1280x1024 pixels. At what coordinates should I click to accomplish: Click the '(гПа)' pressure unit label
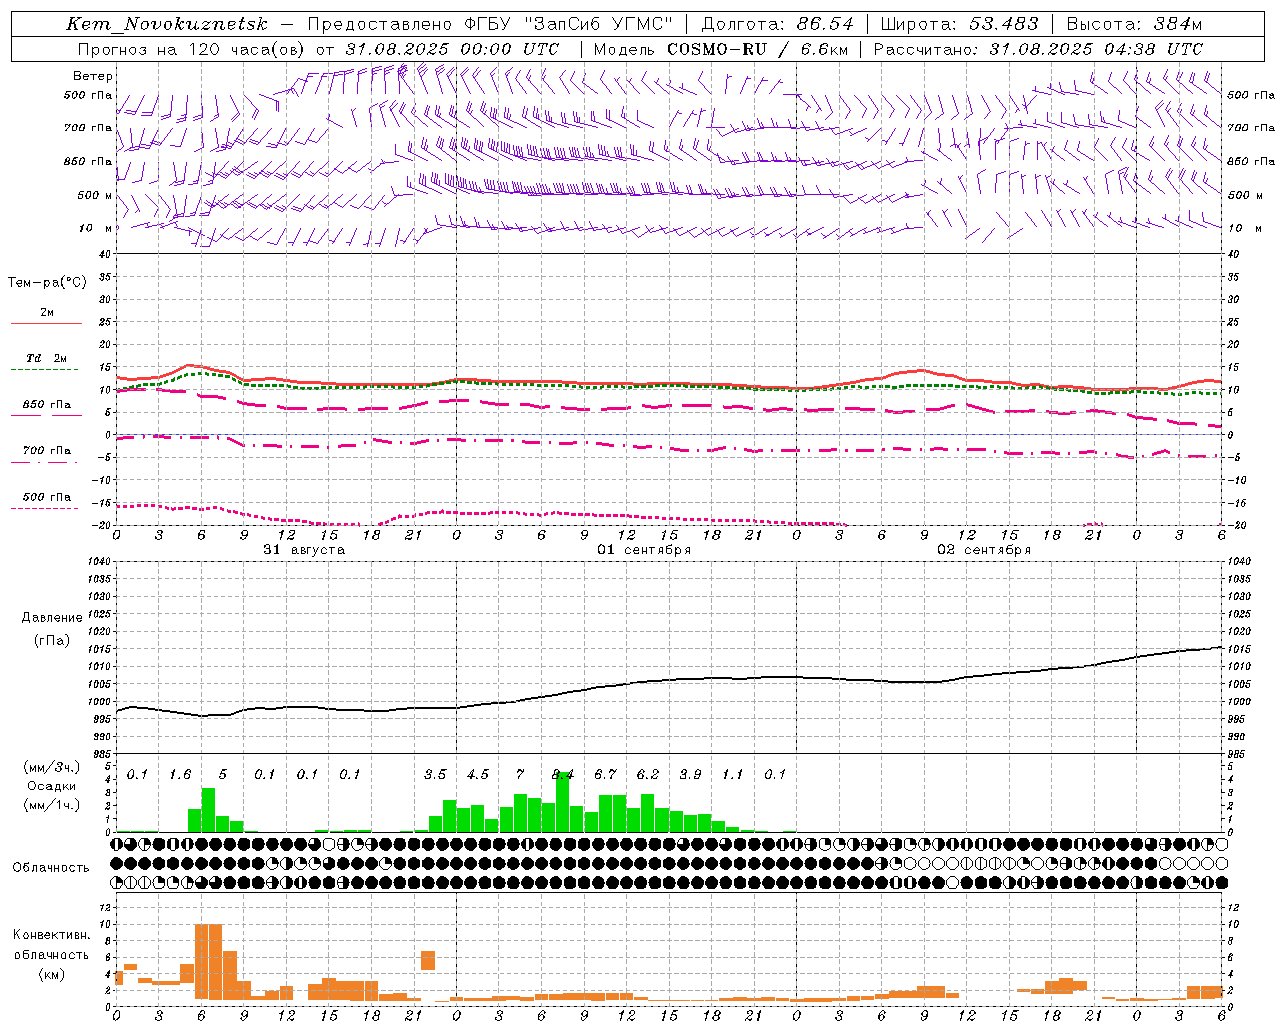51,640
